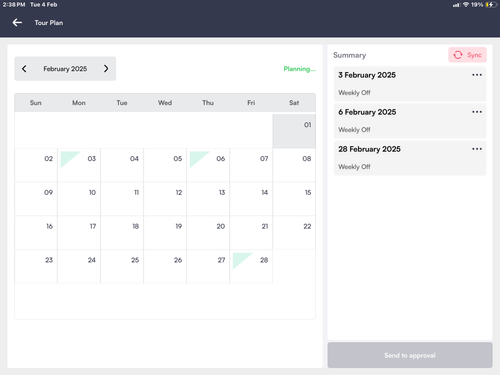
Task: Select calendar date 24
Action: 79,266
